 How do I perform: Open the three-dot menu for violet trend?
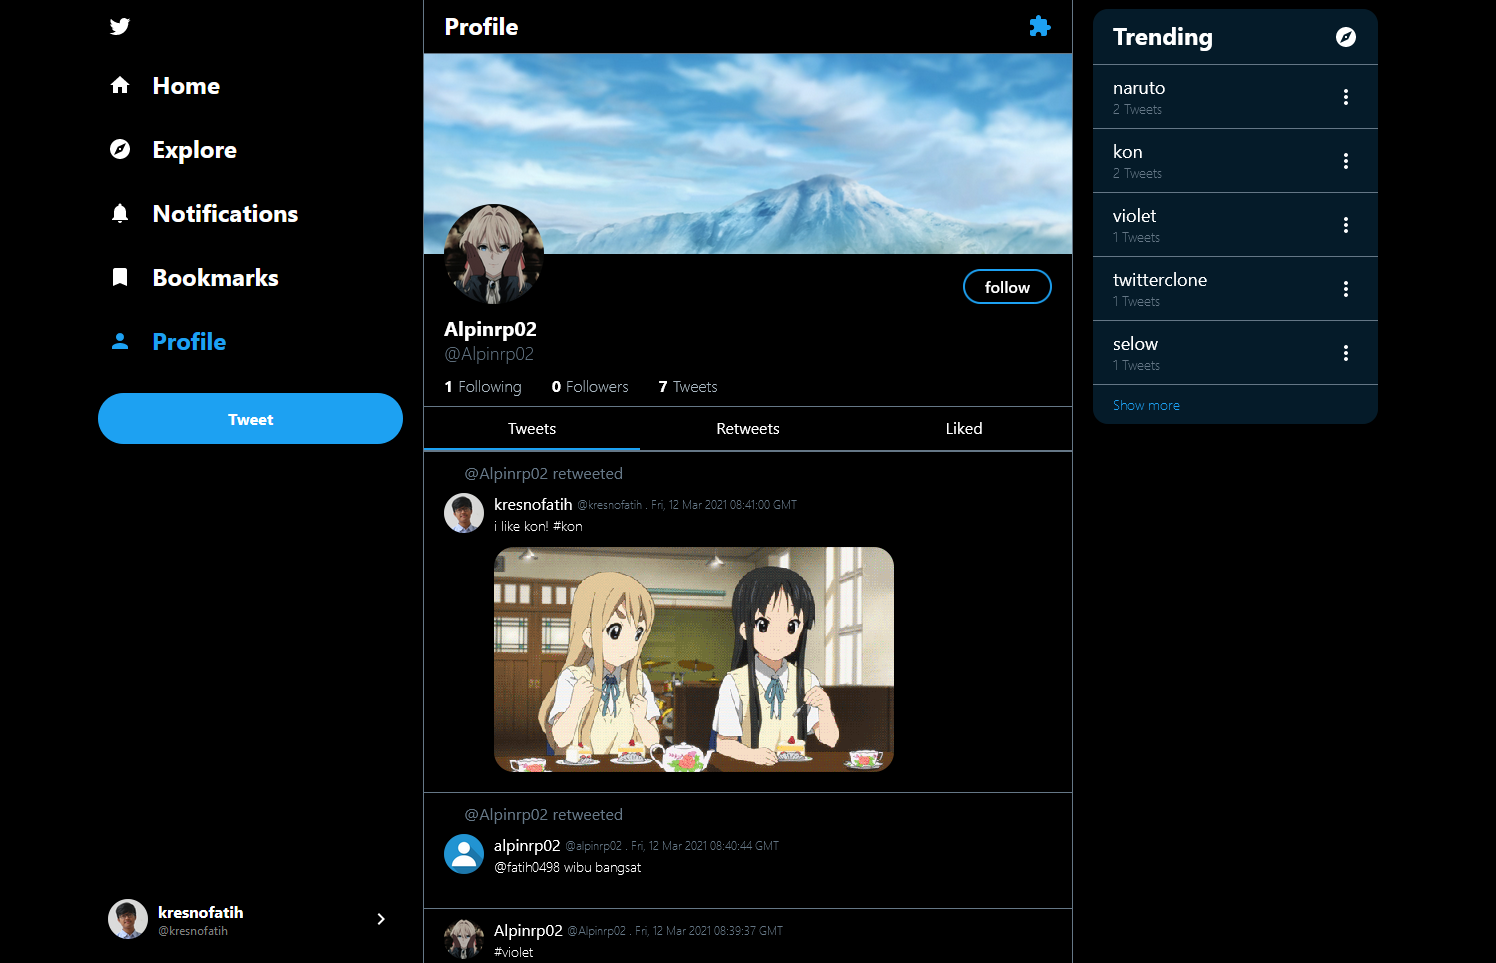pyautogui.click(x=1346, y=225)
